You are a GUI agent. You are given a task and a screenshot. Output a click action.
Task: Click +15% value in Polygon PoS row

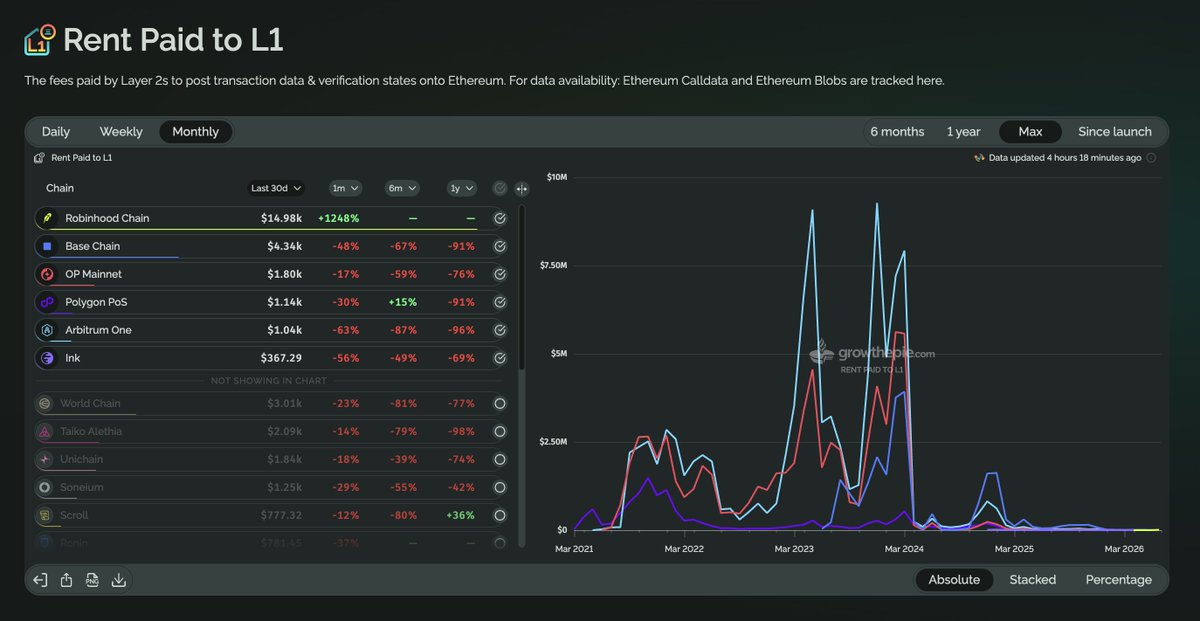point(403,302)
